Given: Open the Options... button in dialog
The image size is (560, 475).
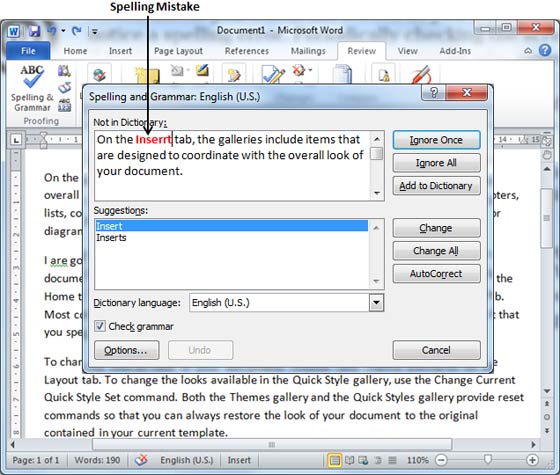Looking at the screenshot, I should [x=126, y=350].
